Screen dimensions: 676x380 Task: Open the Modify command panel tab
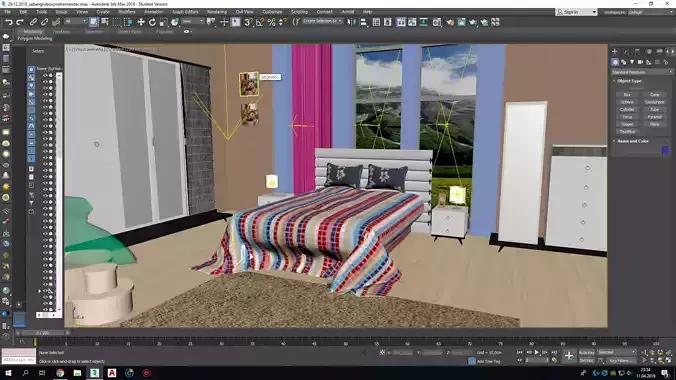tap(626, 51)
